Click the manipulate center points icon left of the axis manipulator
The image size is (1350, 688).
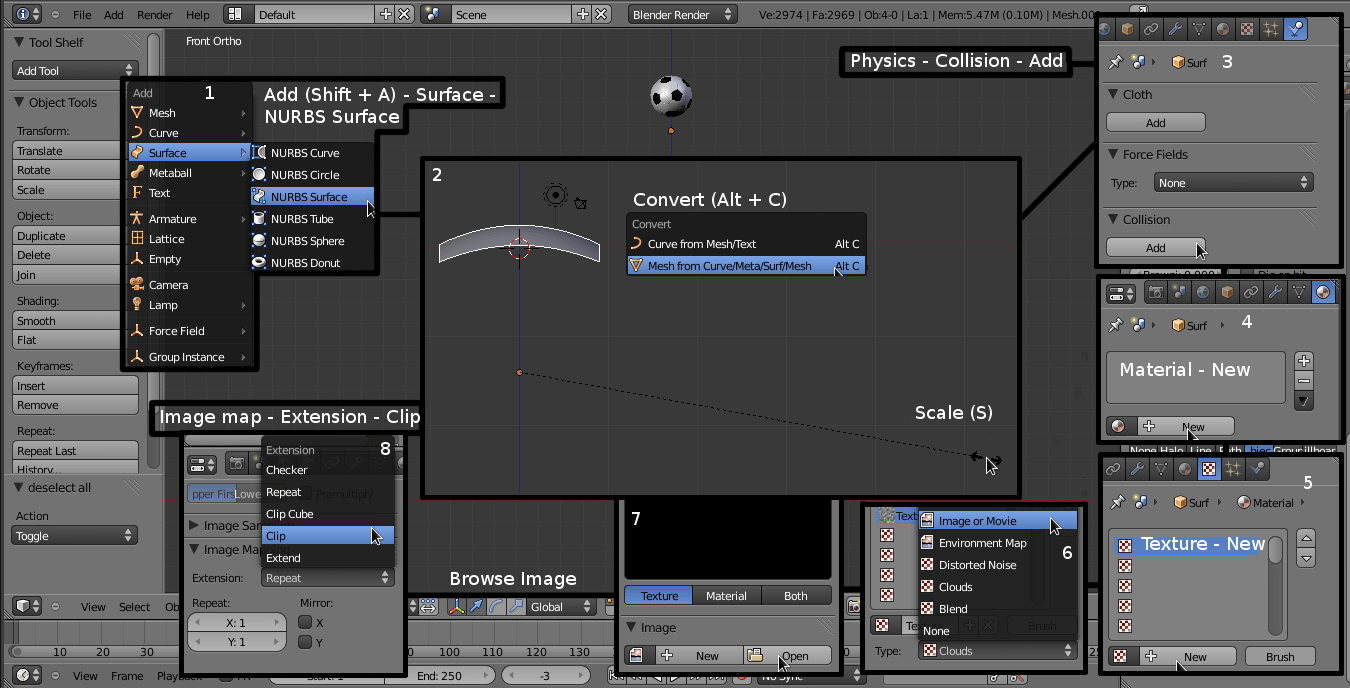click(428, 606)
